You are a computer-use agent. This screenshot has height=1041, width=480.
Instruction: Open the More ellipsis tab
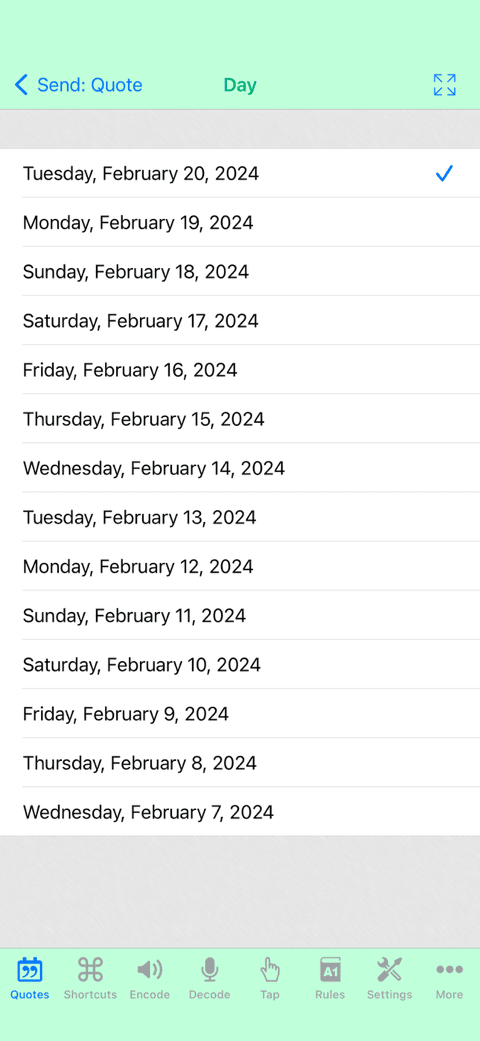(x=449, y=970)
